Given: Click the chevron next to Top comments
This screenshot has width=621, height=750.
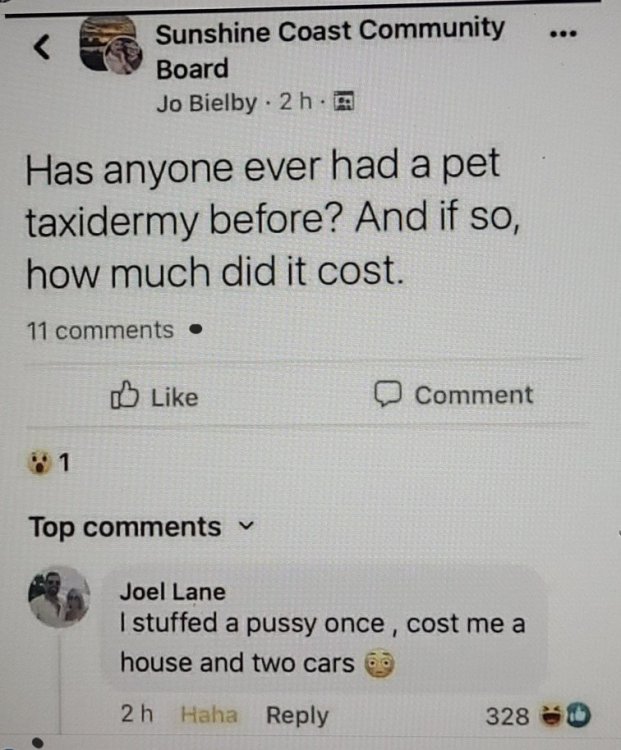Looking at the screenshot, I should (x=246, y=527).
